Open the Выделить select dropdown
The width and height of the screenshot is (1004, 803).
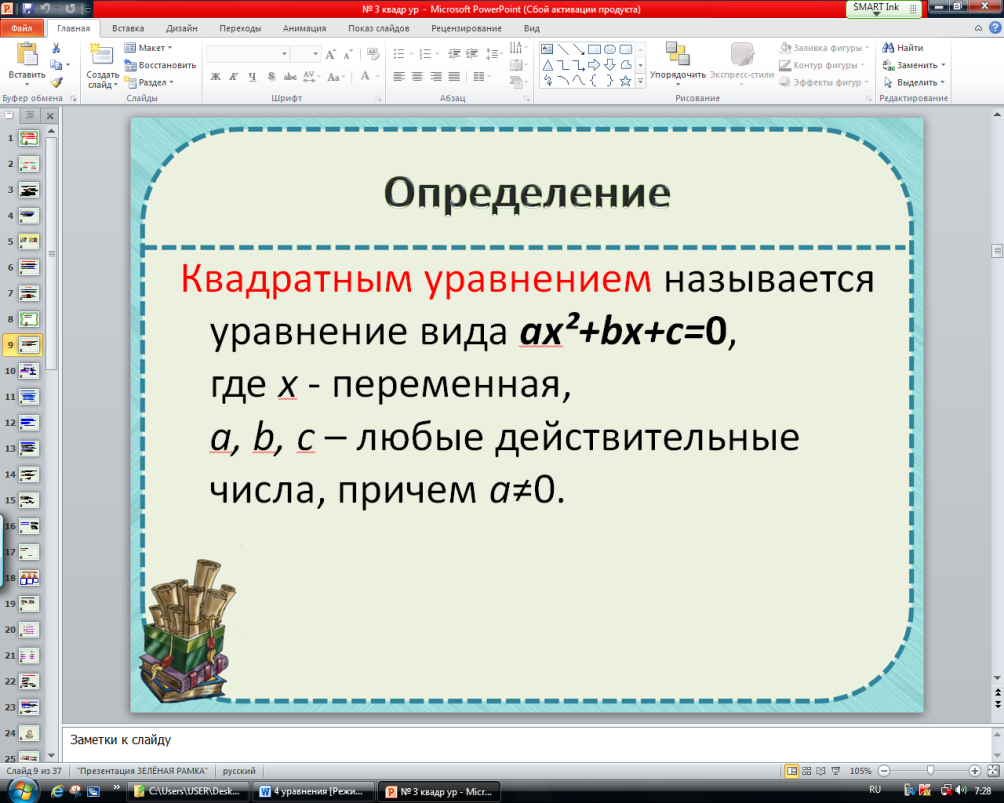(x=914, y=83)
